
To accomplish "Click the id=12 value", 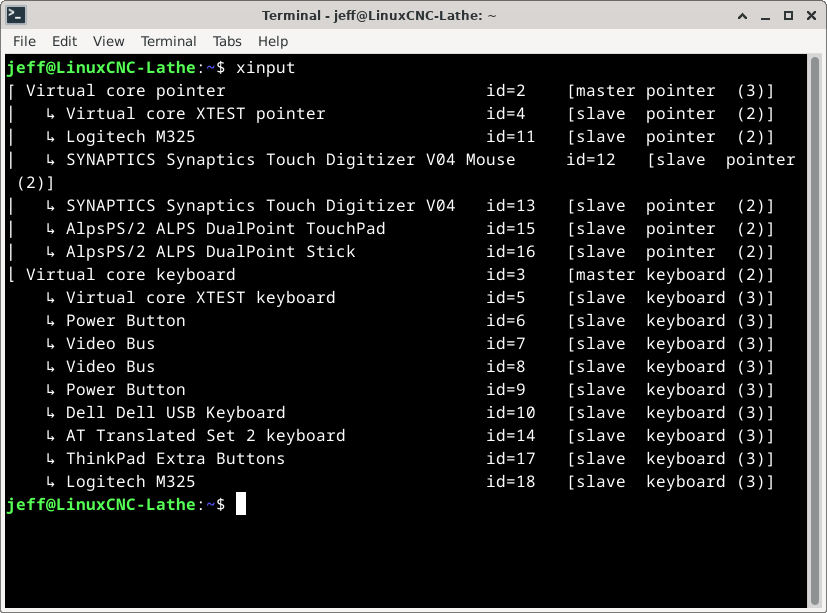I will click(591, 160).
